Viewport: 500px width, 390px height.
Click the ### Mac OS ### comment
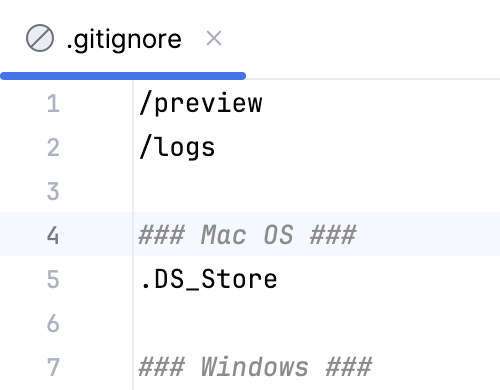pyautogui.click(x=247, y=235)
